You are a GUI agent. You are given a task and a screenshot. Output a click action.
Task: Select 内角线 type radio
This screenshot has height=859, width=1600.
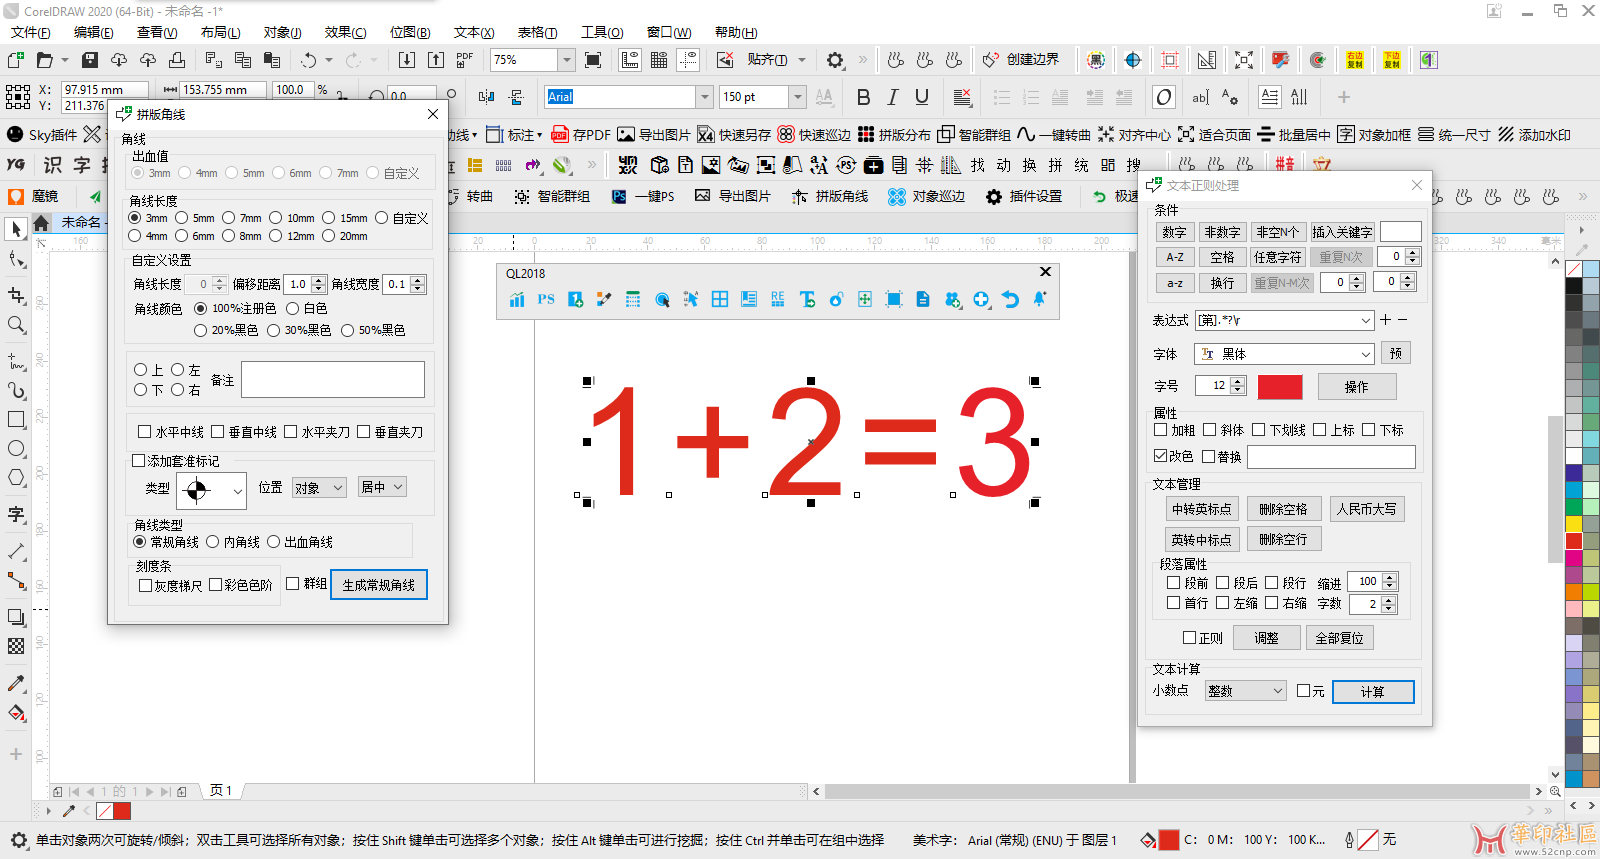pyautogui.click(x=233, y=542)
